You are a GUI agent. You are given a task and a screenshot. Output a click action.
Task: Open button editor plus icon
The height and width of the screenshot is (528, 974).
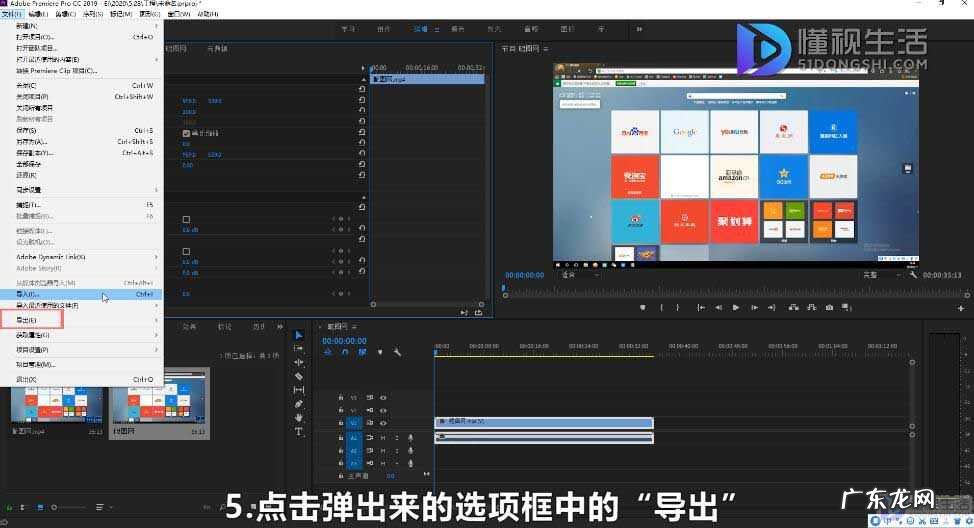[x=961, y=308]
